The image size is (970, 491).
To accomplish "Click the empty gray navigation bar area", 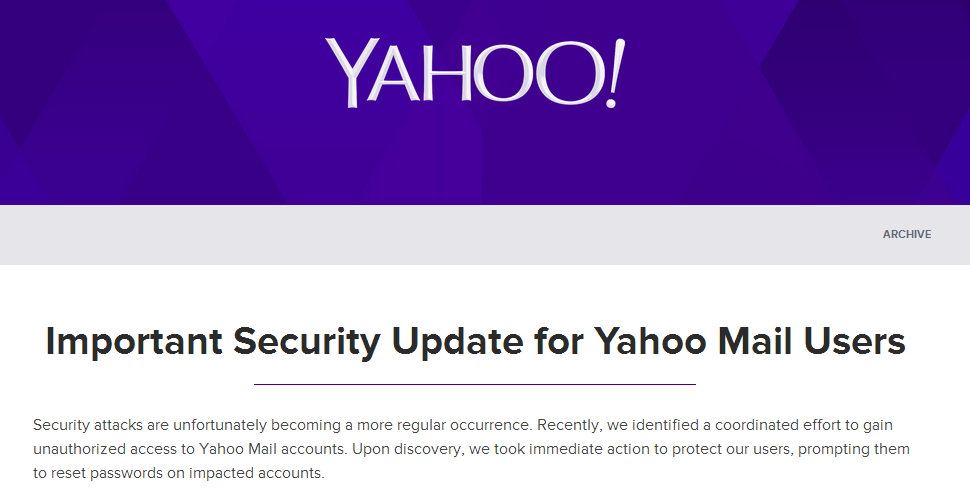I will tap(433, 234).
